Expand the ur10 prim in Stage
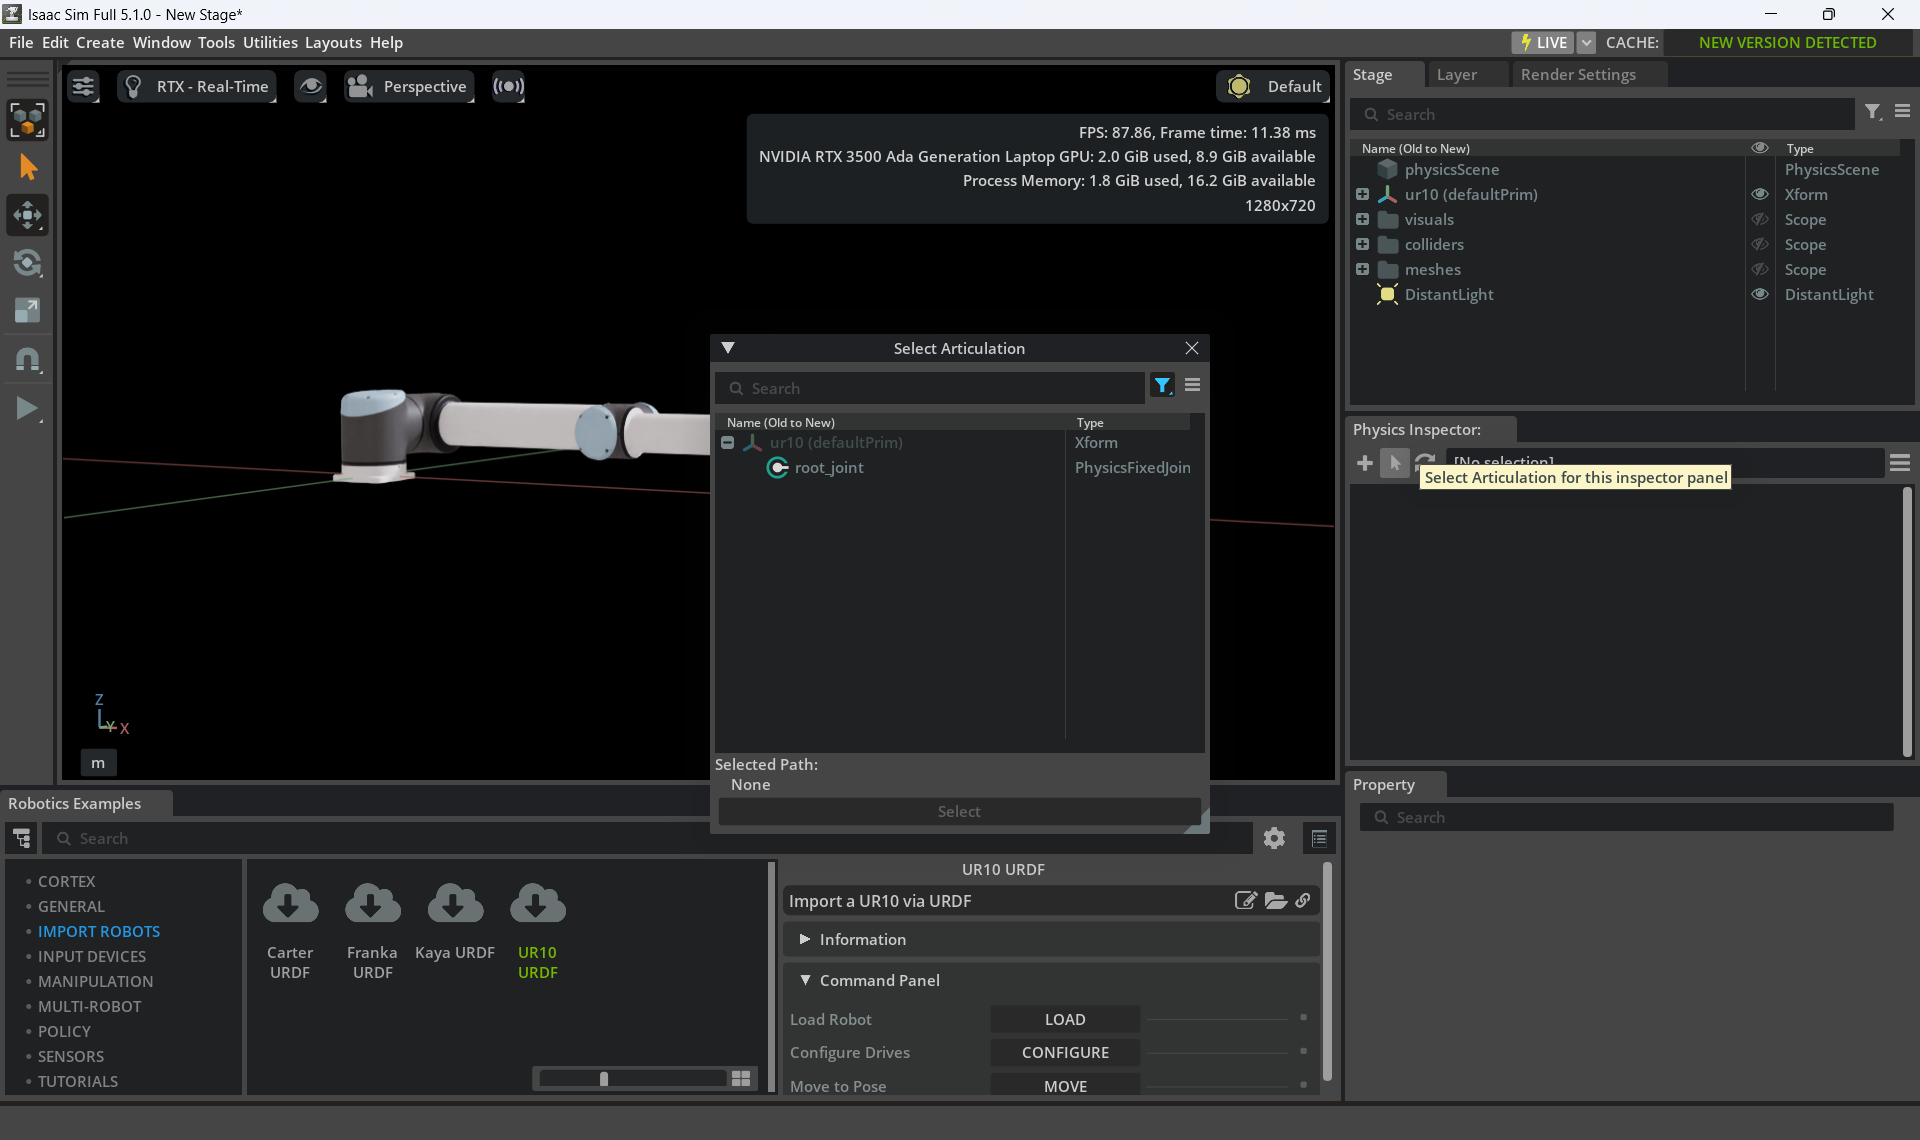 (1362, 195)
